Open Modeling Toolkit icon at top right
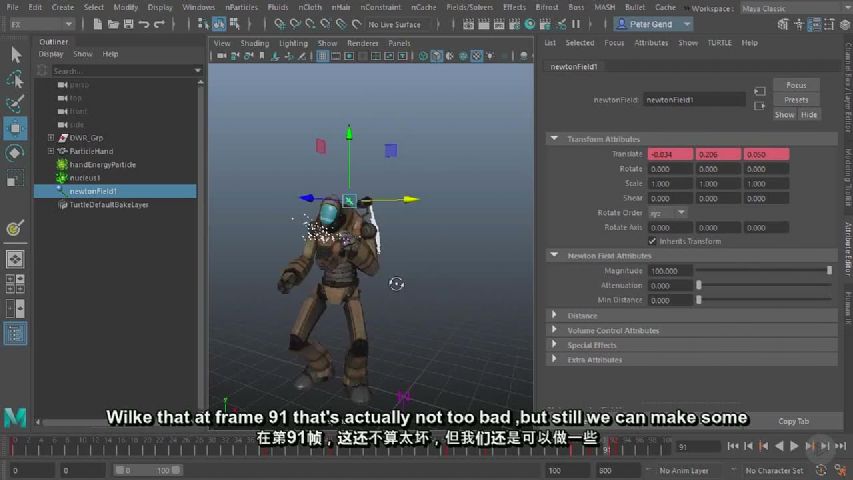Screen dimensions: 853x480 (x=783, y=24)
